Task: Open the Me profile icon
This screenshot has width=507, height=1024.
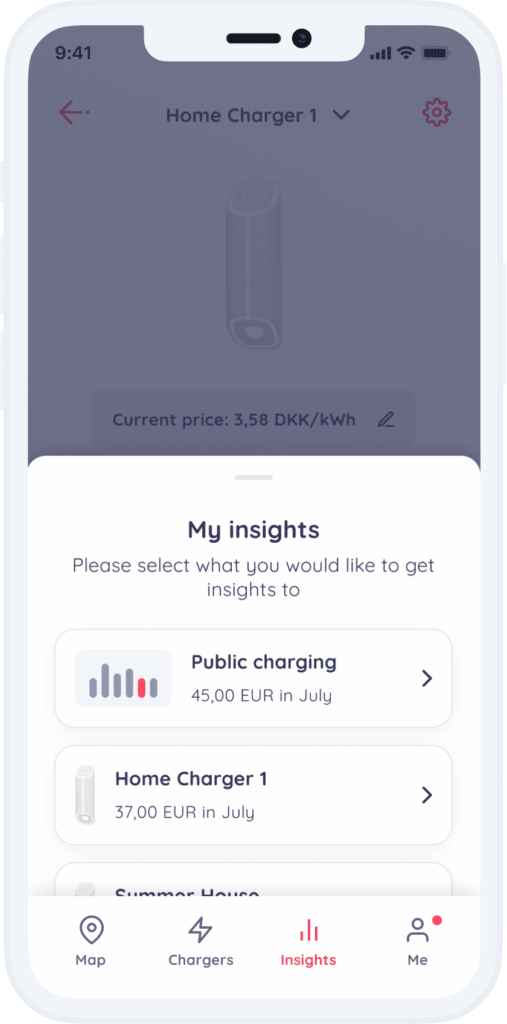Action: [x=417, y=930]
